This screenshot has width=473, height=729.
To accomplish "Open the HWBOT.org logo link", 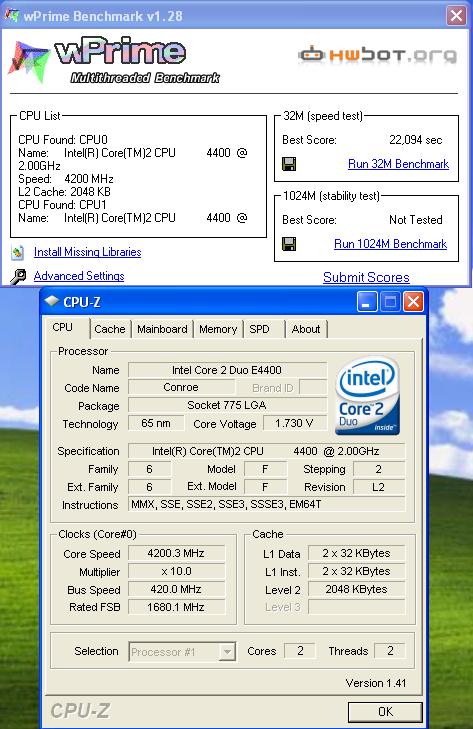I will point(377,55).
